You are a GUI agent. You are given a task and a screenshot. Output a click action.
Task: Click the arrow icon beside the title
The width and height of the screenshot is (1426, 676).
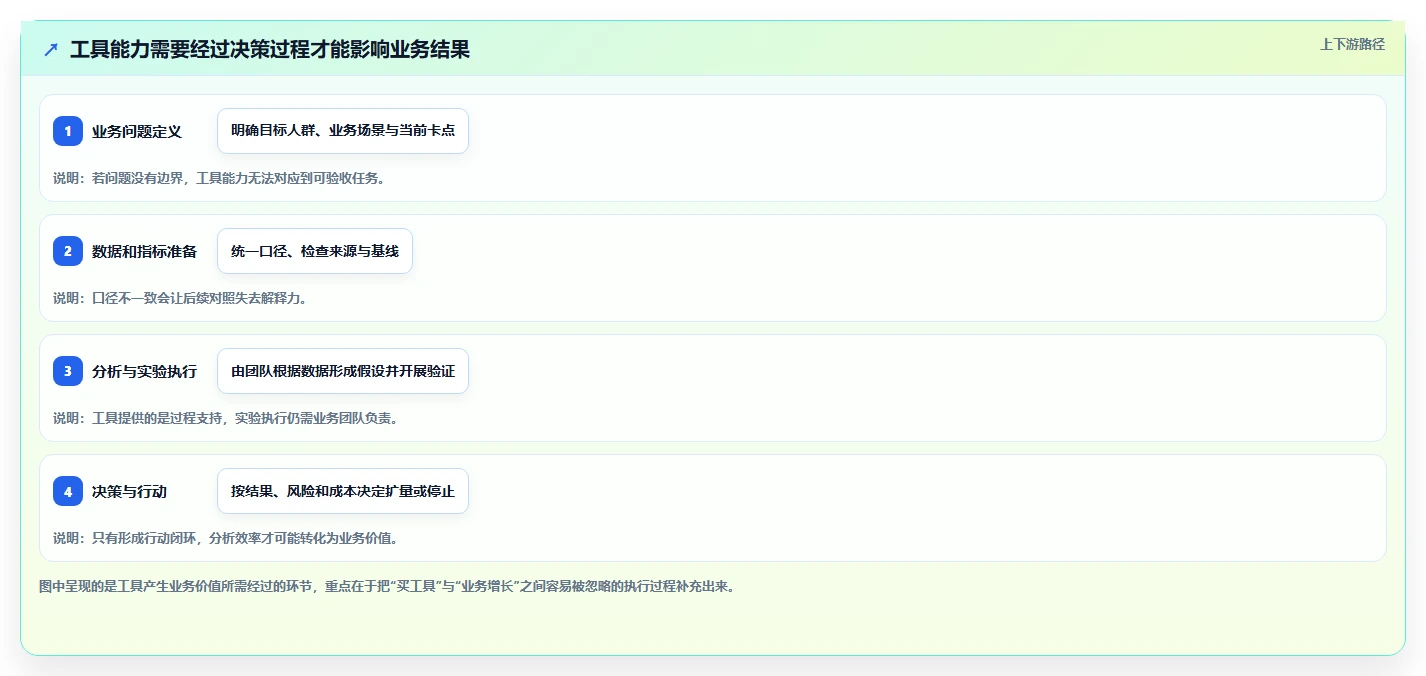(x=51, y=50)
